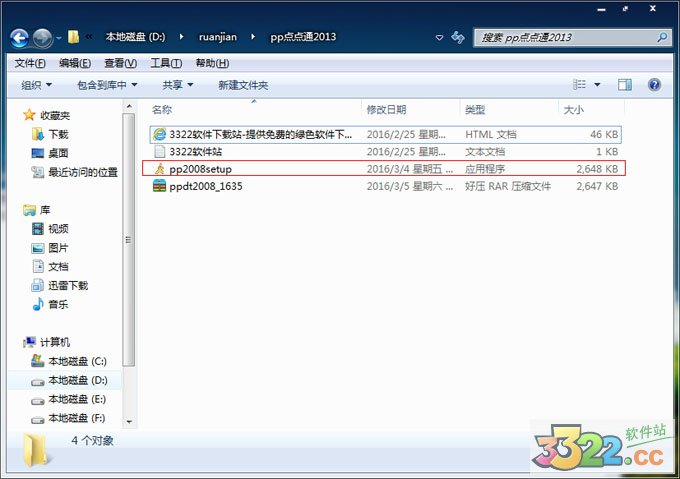The width and height of the screenshot is (680, 479).
Task: Select the 3322软件站 text file
Action: 386,152
